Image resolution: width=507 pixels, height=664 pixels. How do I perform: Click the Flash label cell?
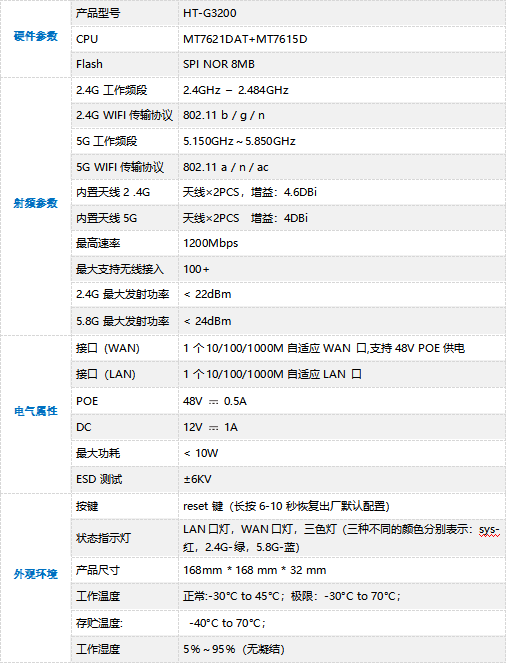point(89,64)
